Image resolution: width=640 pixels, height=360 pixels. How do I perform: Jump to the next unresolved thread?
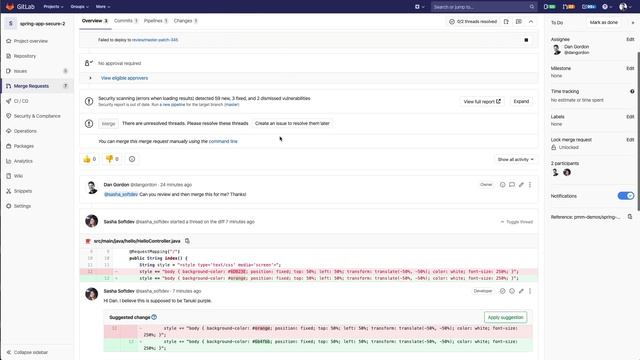click(x=518, y=22)
